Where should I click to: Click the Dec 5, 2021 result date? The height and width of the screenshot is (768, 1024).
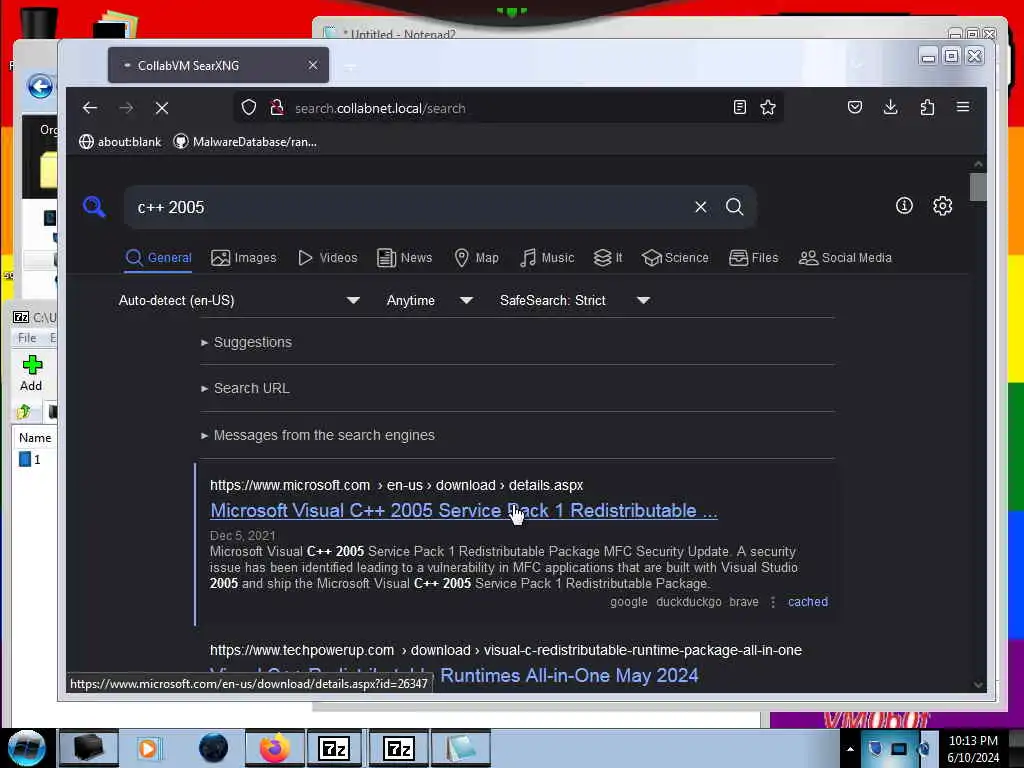point(243,536)
